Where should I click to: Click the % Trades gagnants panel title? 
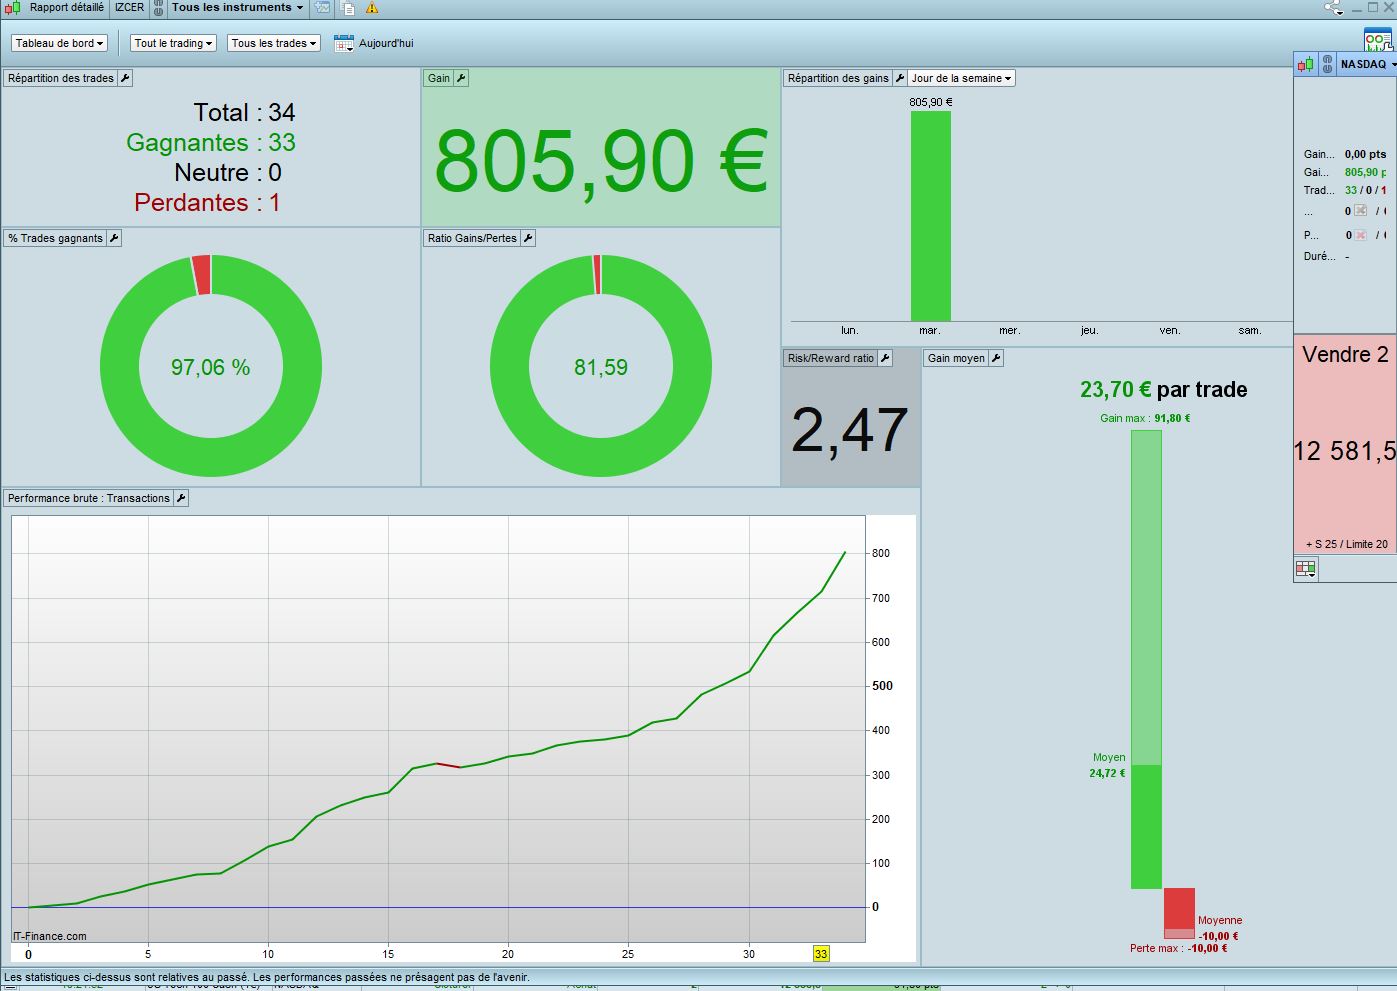(x=55, y=238)
